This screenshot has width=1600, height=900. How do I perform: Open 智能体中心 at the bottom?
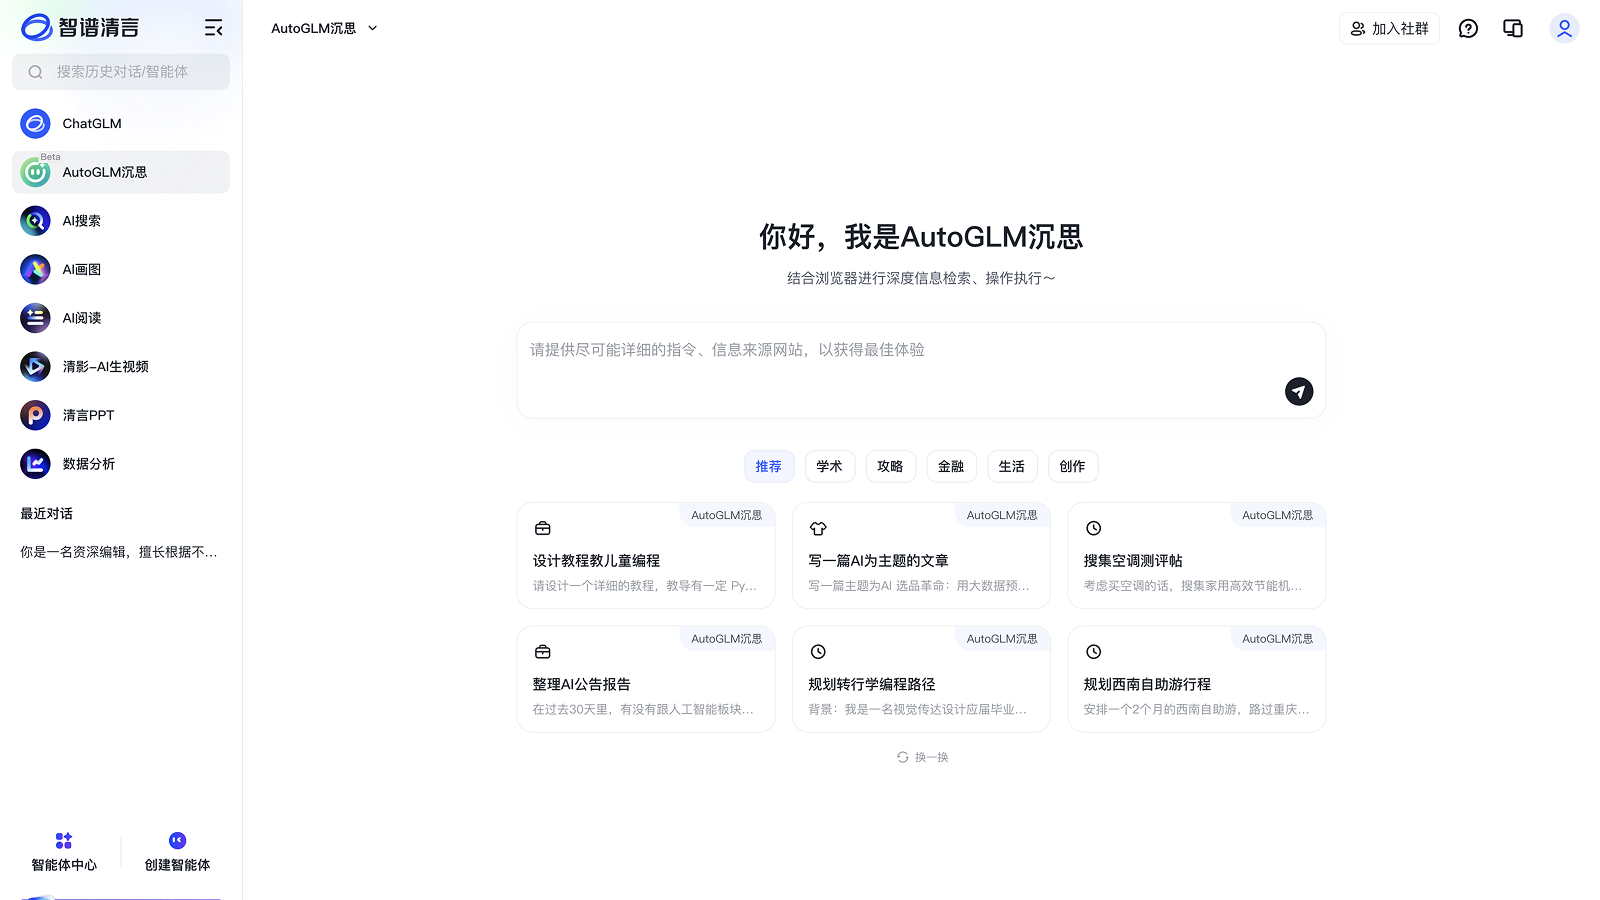click(63, 851)
